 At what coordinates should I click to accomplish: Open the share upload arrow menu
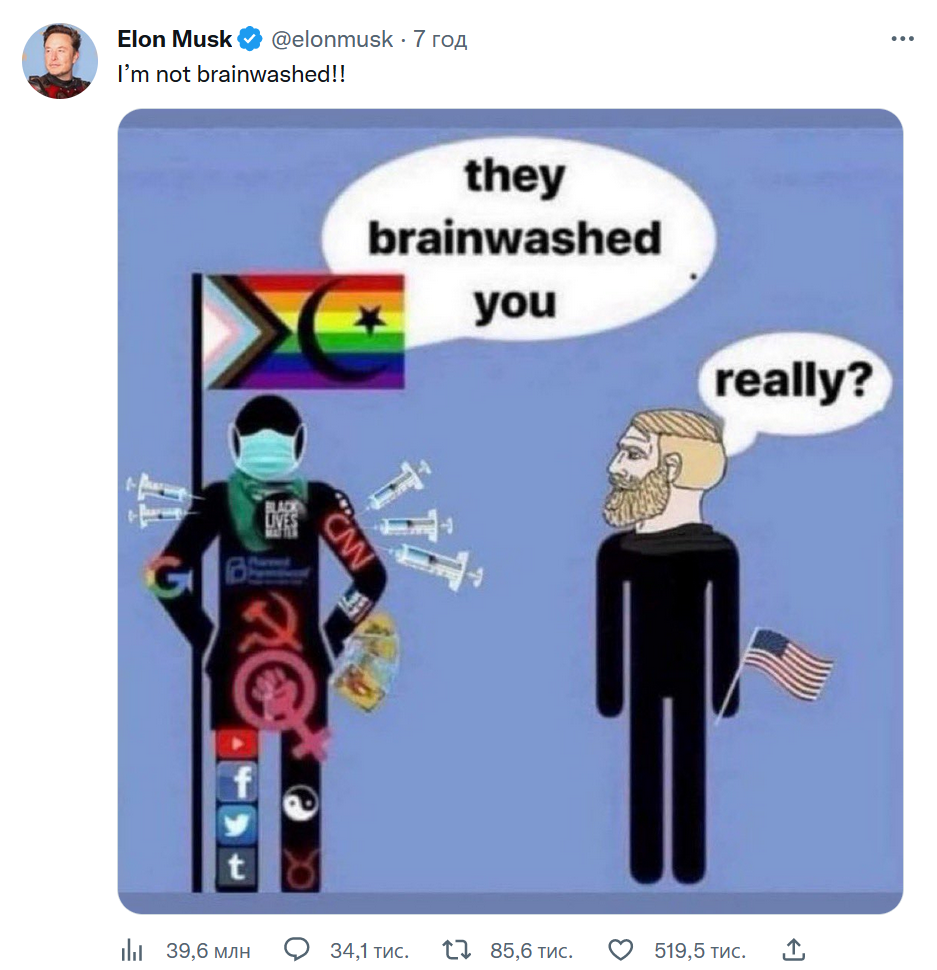[x=793, y=948]
